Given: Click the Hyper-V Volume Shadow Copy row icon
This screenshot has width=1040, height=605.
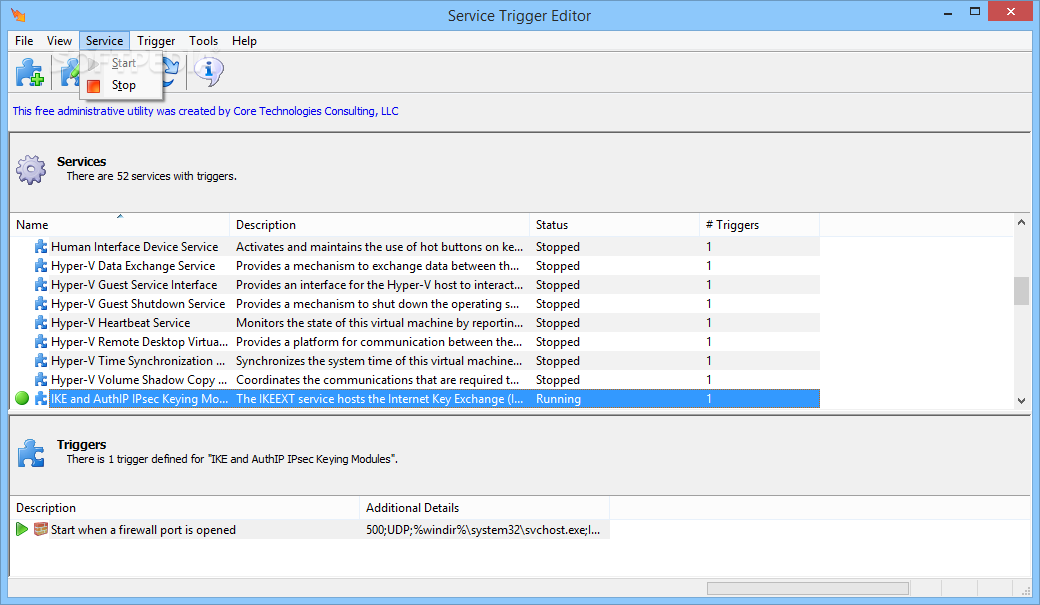Looking at the screenshot, I should click(x=40, y=380).
